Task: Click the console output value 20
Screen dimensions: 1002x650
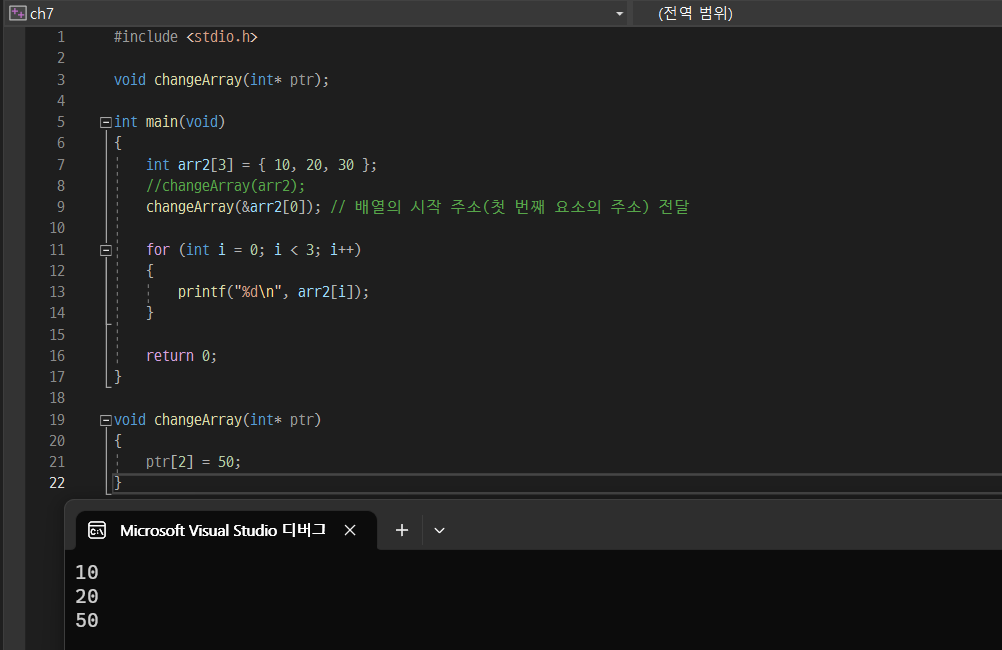Action: (x=87, y=597)
